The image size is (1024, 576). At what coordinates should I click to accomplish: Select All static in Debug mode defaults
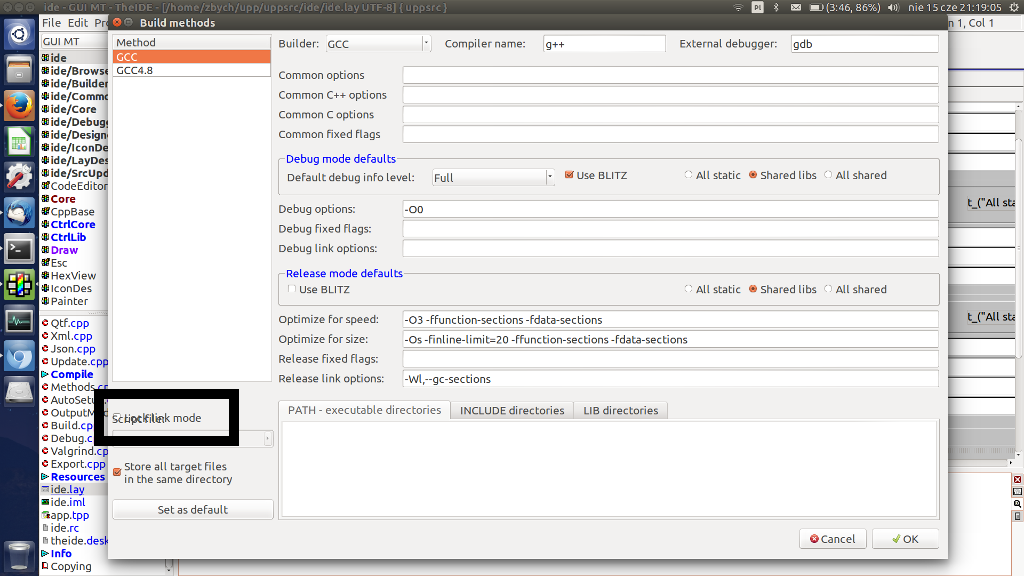pyautogui.click(x=688, y=176)
